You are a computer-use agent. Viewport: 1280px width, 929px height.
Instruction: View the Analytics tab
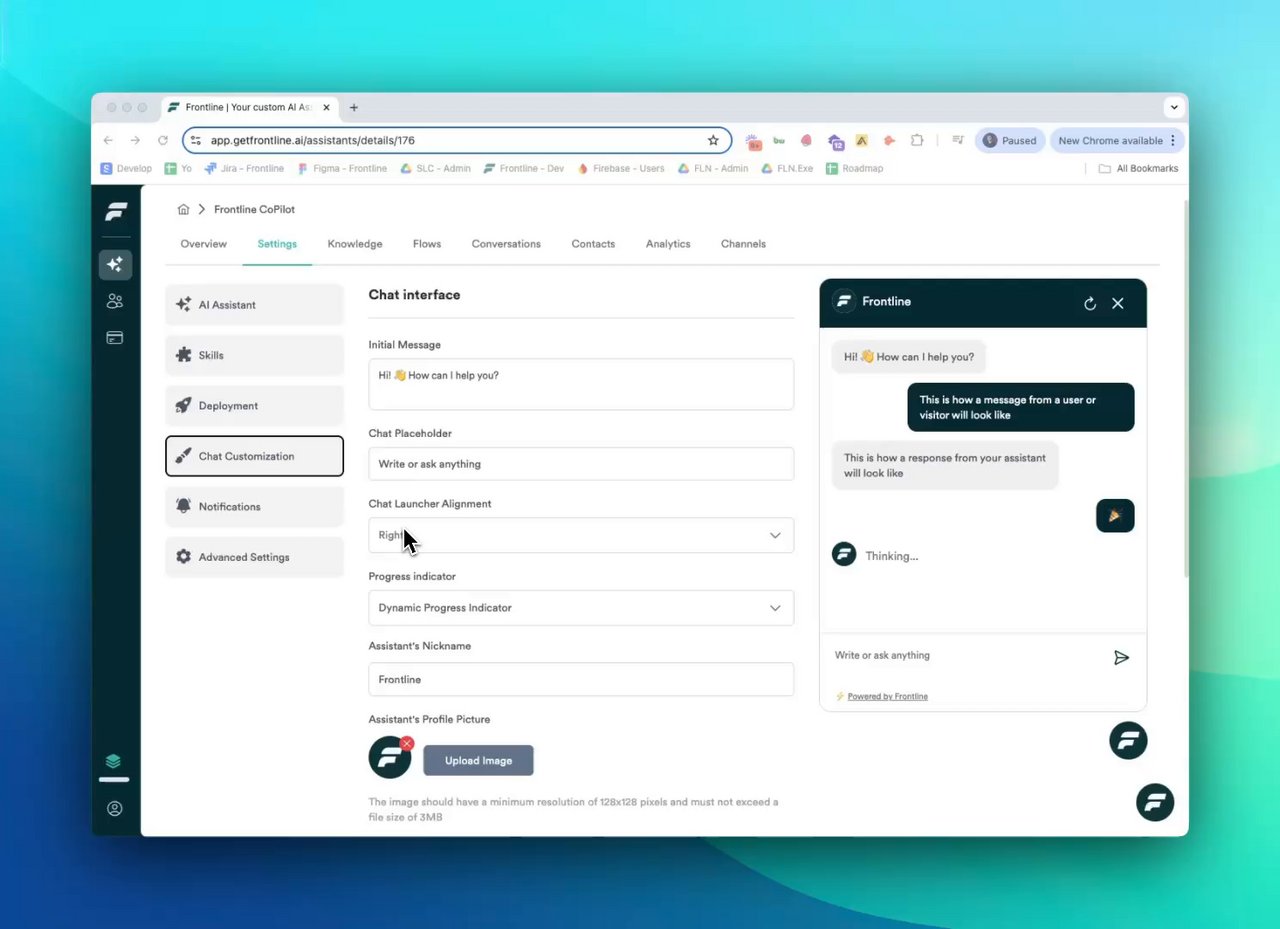pyautogui.click(x=668, y=244)
